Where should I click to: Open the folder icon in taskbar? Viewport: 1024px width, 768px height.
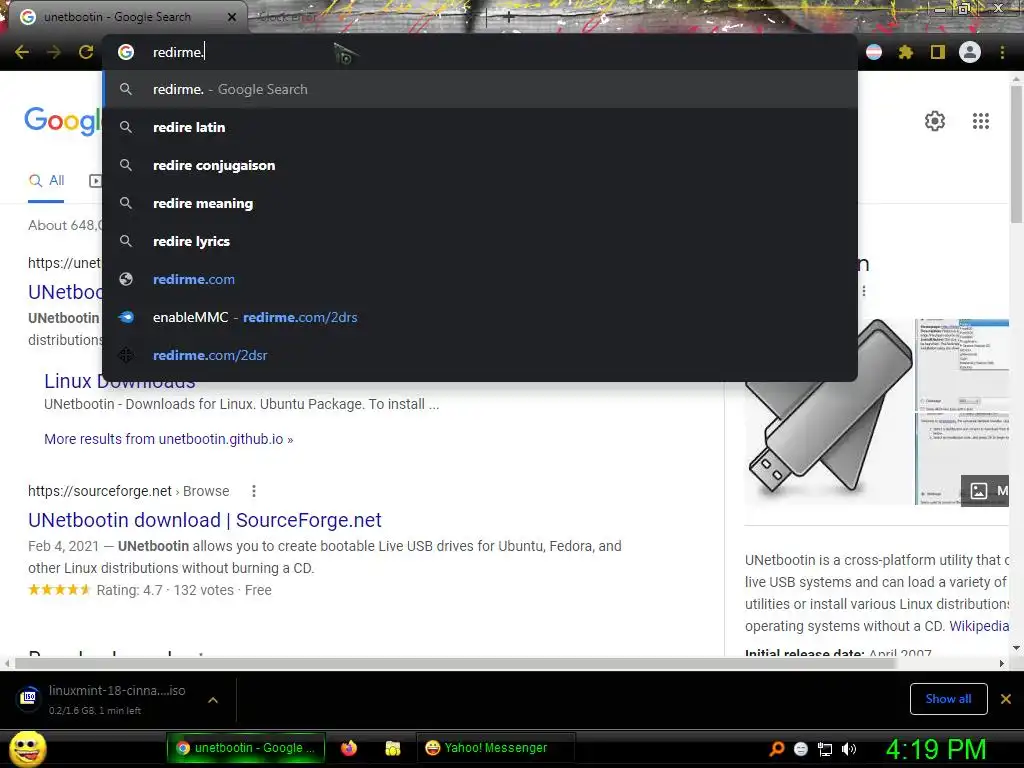click(x=392, y=748)
